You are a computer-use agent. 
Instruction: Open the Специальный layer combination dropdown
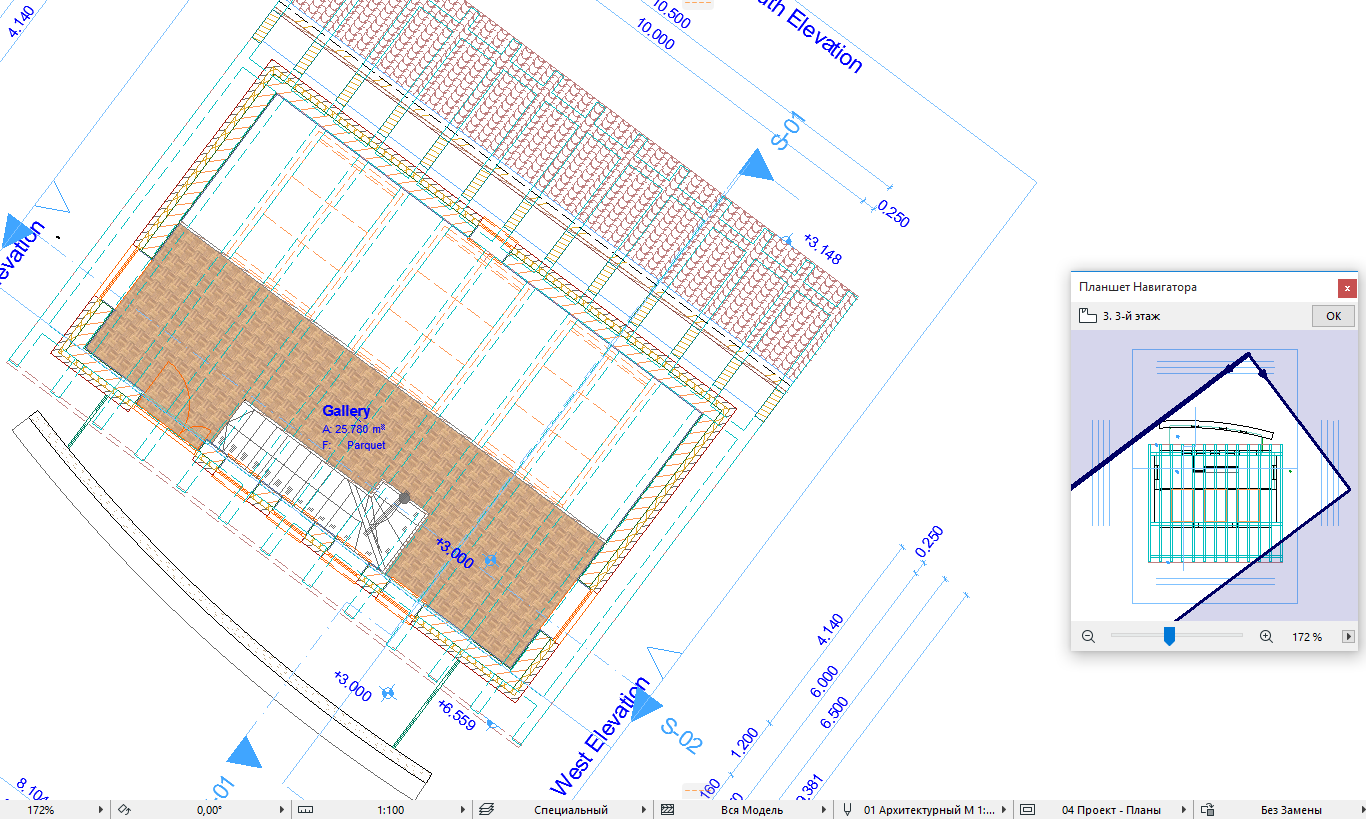(643, 809)
